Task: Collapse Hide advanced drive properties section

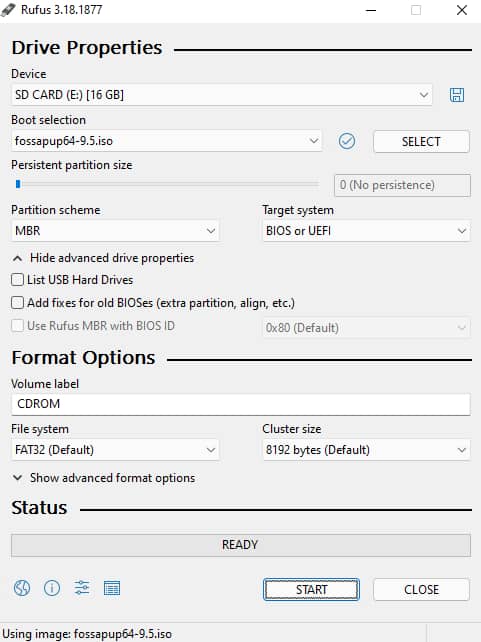Action: pyautogui.click(x=103, y=258)
